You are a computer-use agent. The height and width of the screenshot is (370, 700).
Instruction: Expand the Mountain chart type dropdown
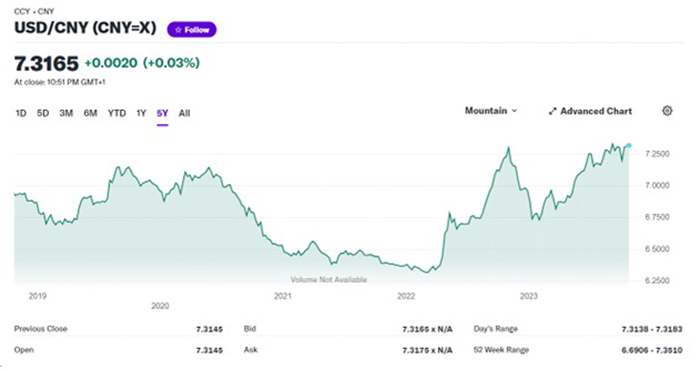(x=491, y=111)
